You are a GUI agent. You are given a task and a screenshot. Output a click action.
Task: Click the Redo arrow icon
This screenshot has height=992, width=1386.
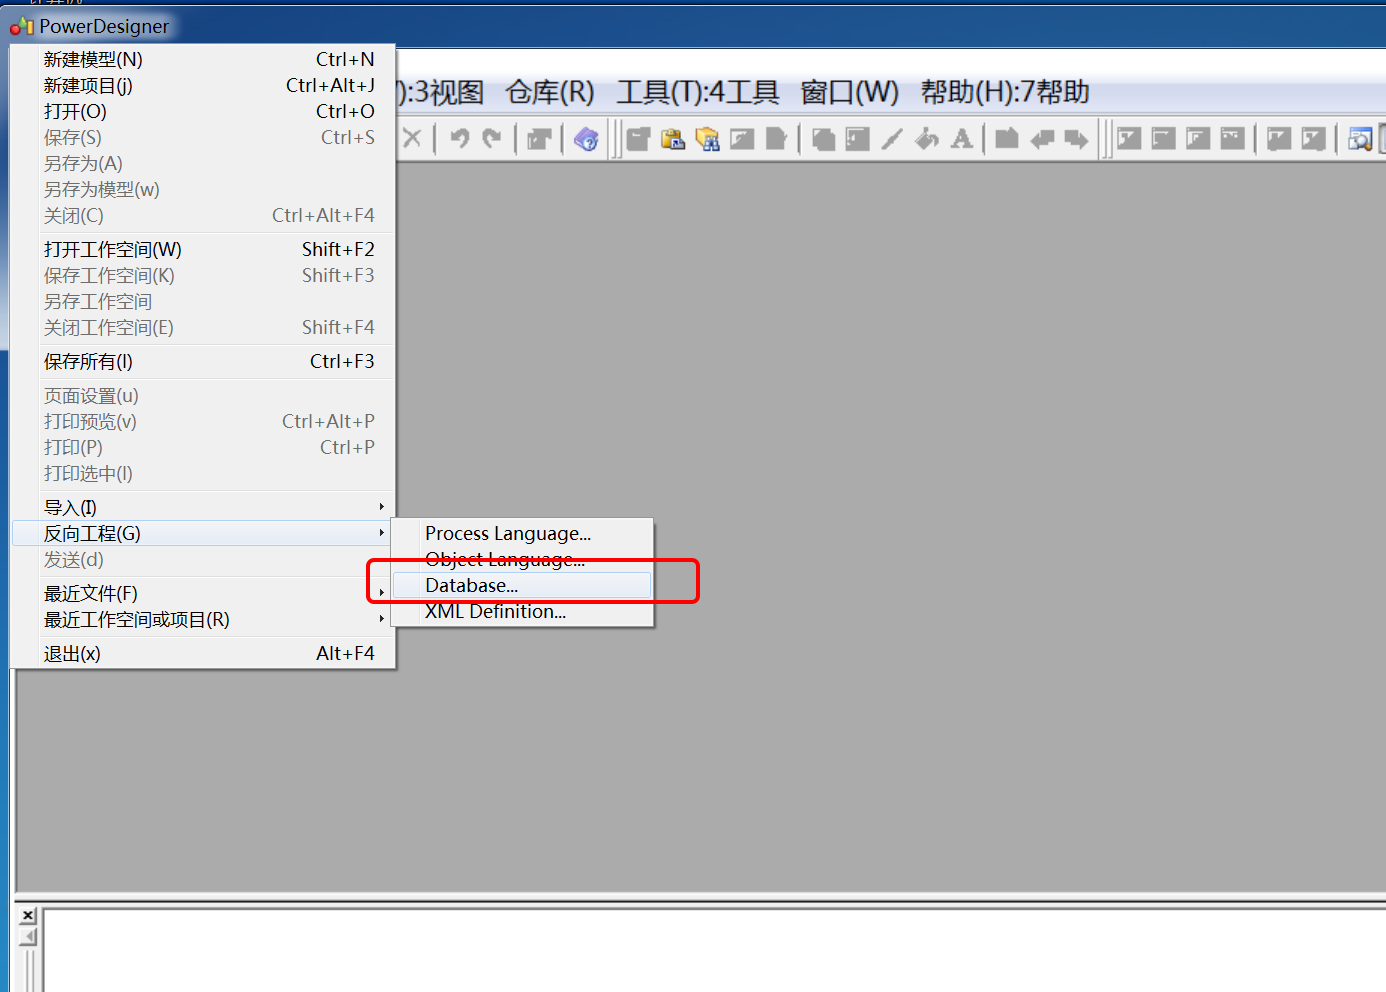tap(489, 139)
